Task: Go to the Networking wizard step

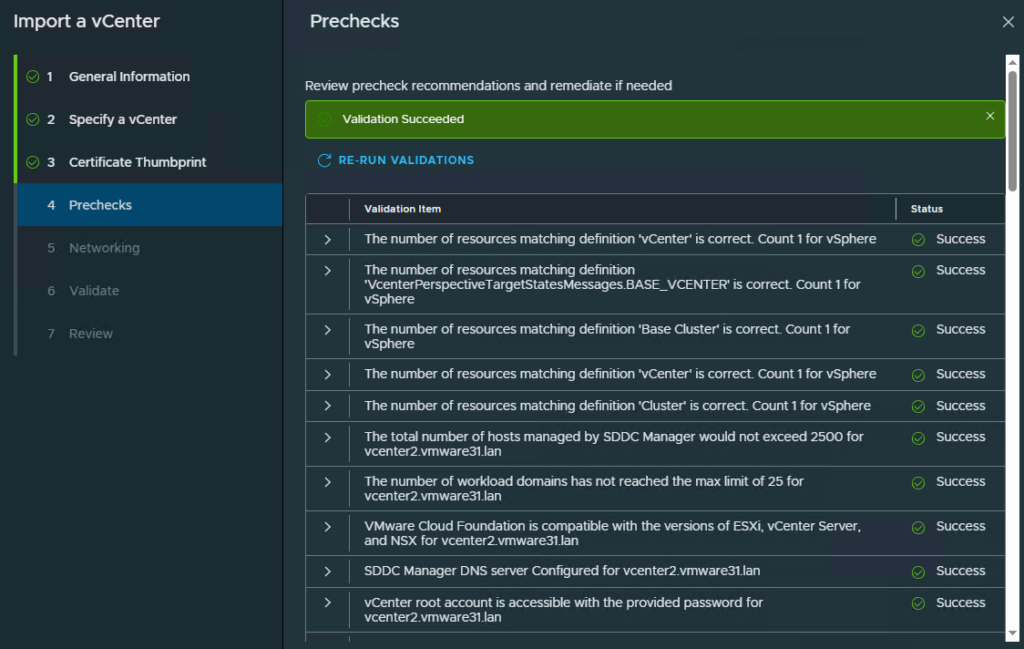Action: 104,248
